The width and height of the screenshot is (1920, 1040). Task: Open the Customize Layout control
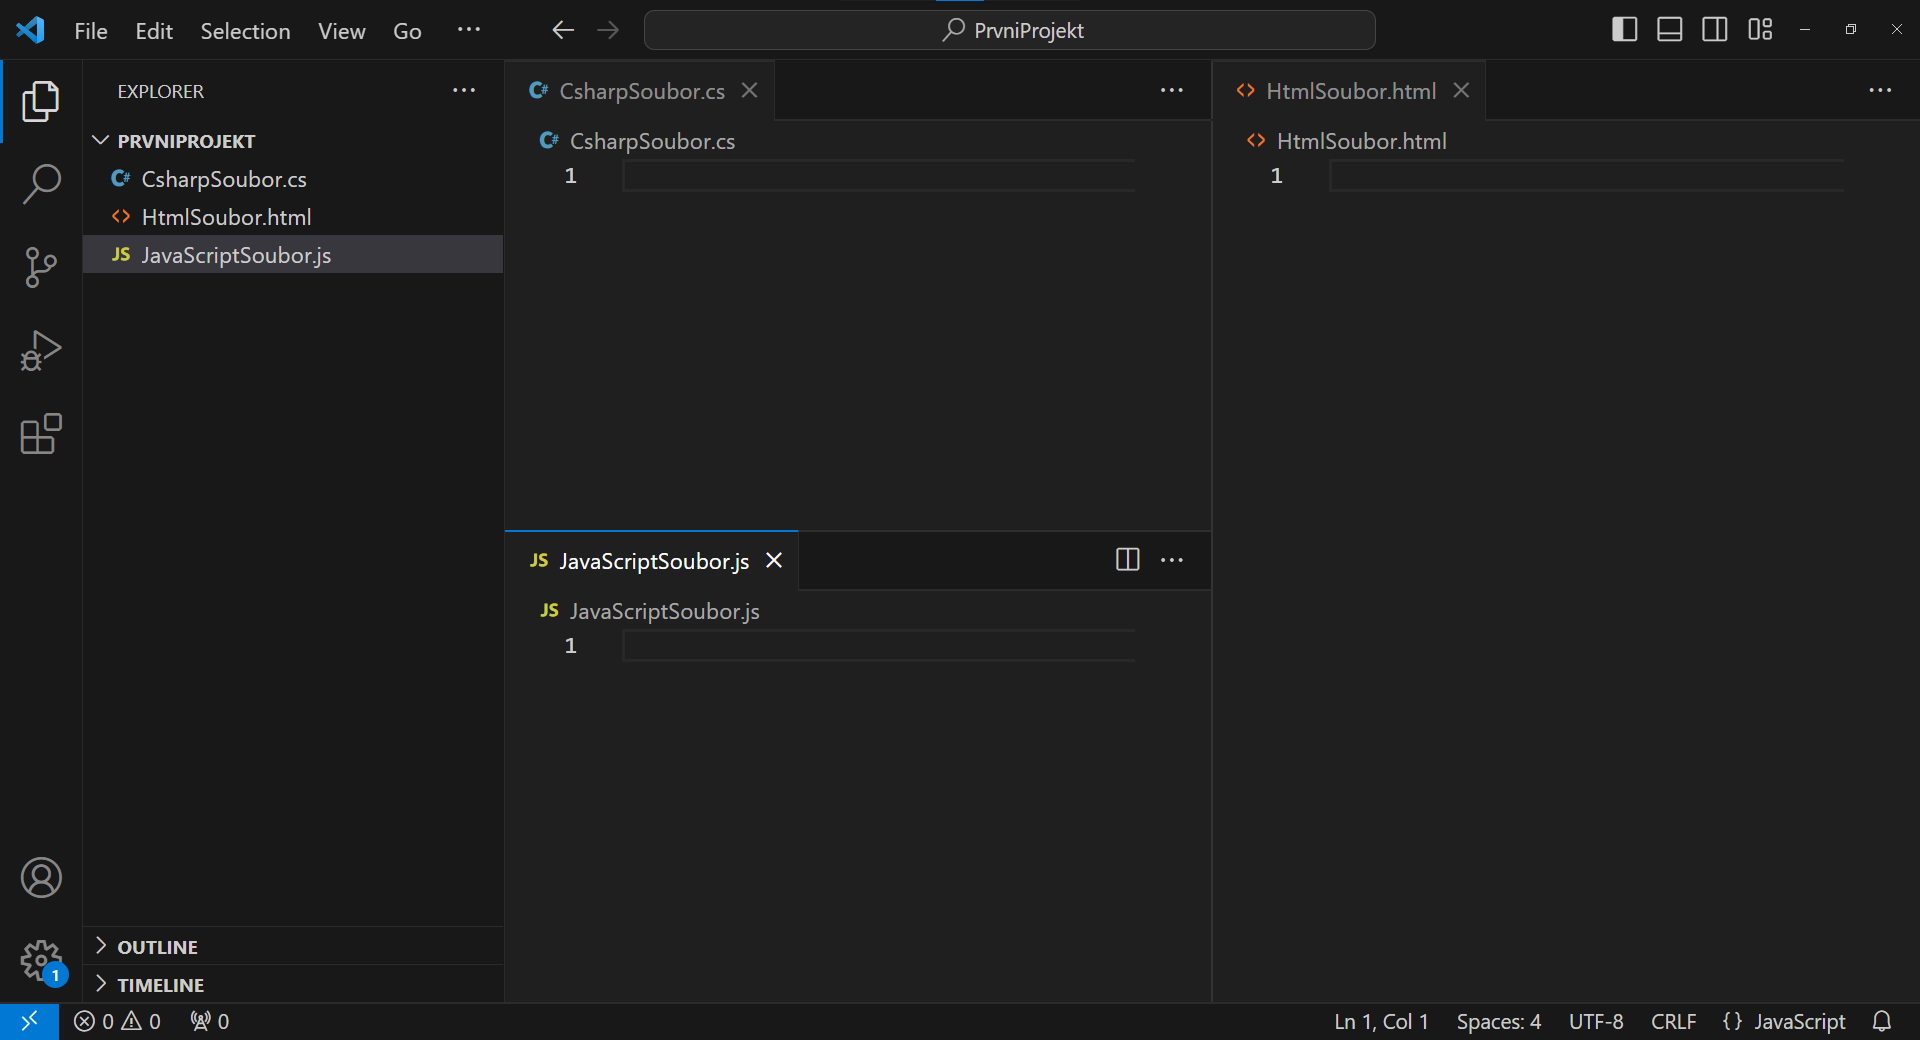[x=1760, y=29]
